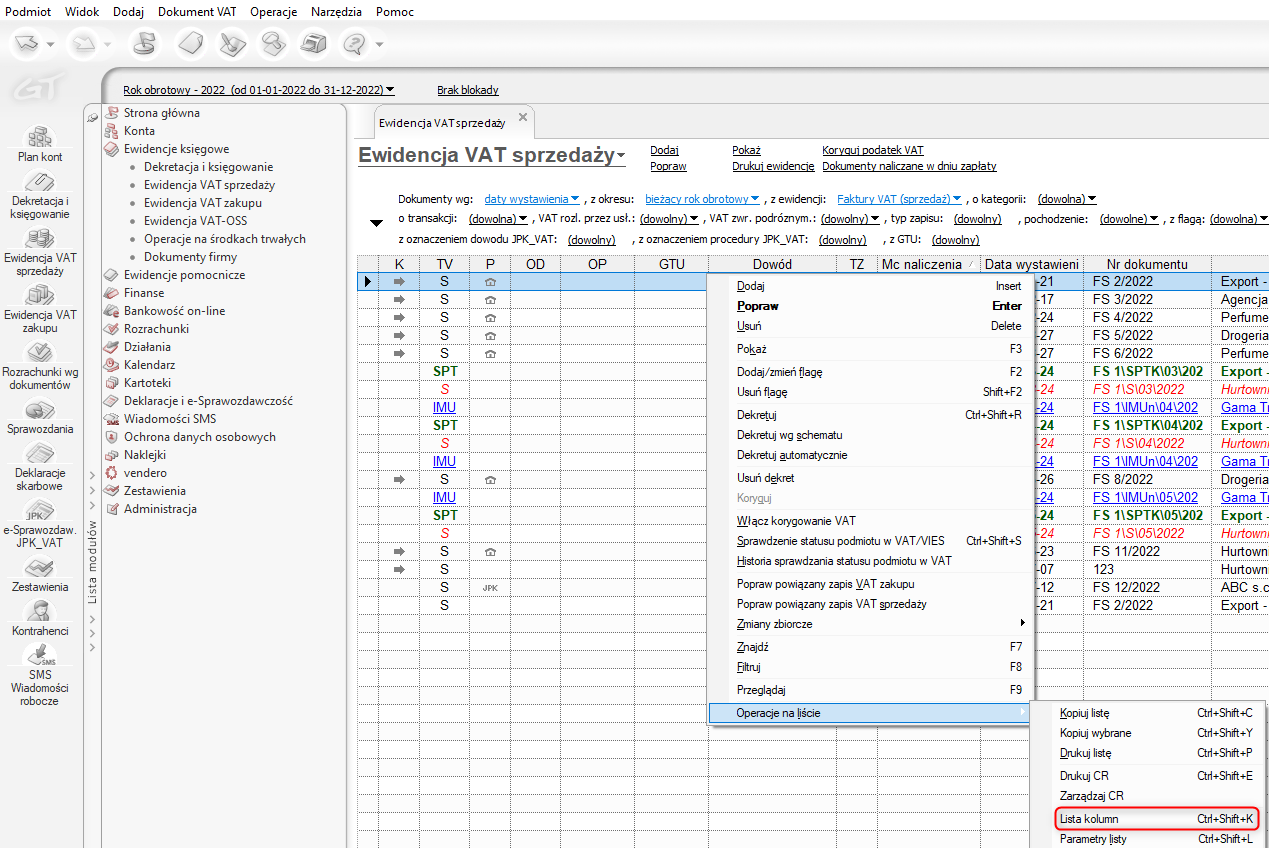Open the Operacje menu in menu bar
Image resolution: width=1269 pixels, height=848 pixels.
(272, 12)
